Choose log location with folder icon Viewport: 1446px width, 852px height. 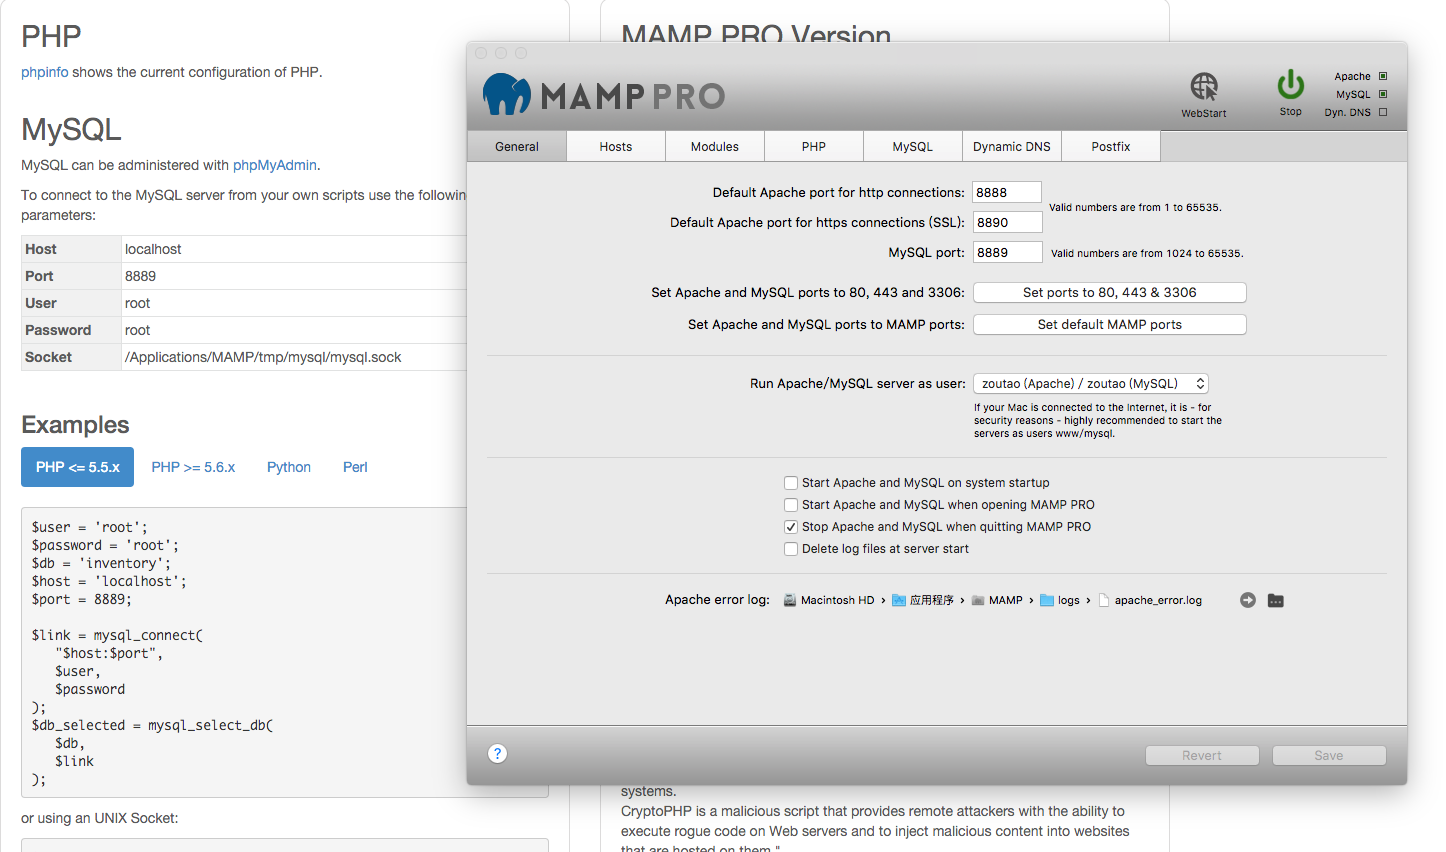click(1276, 600)
